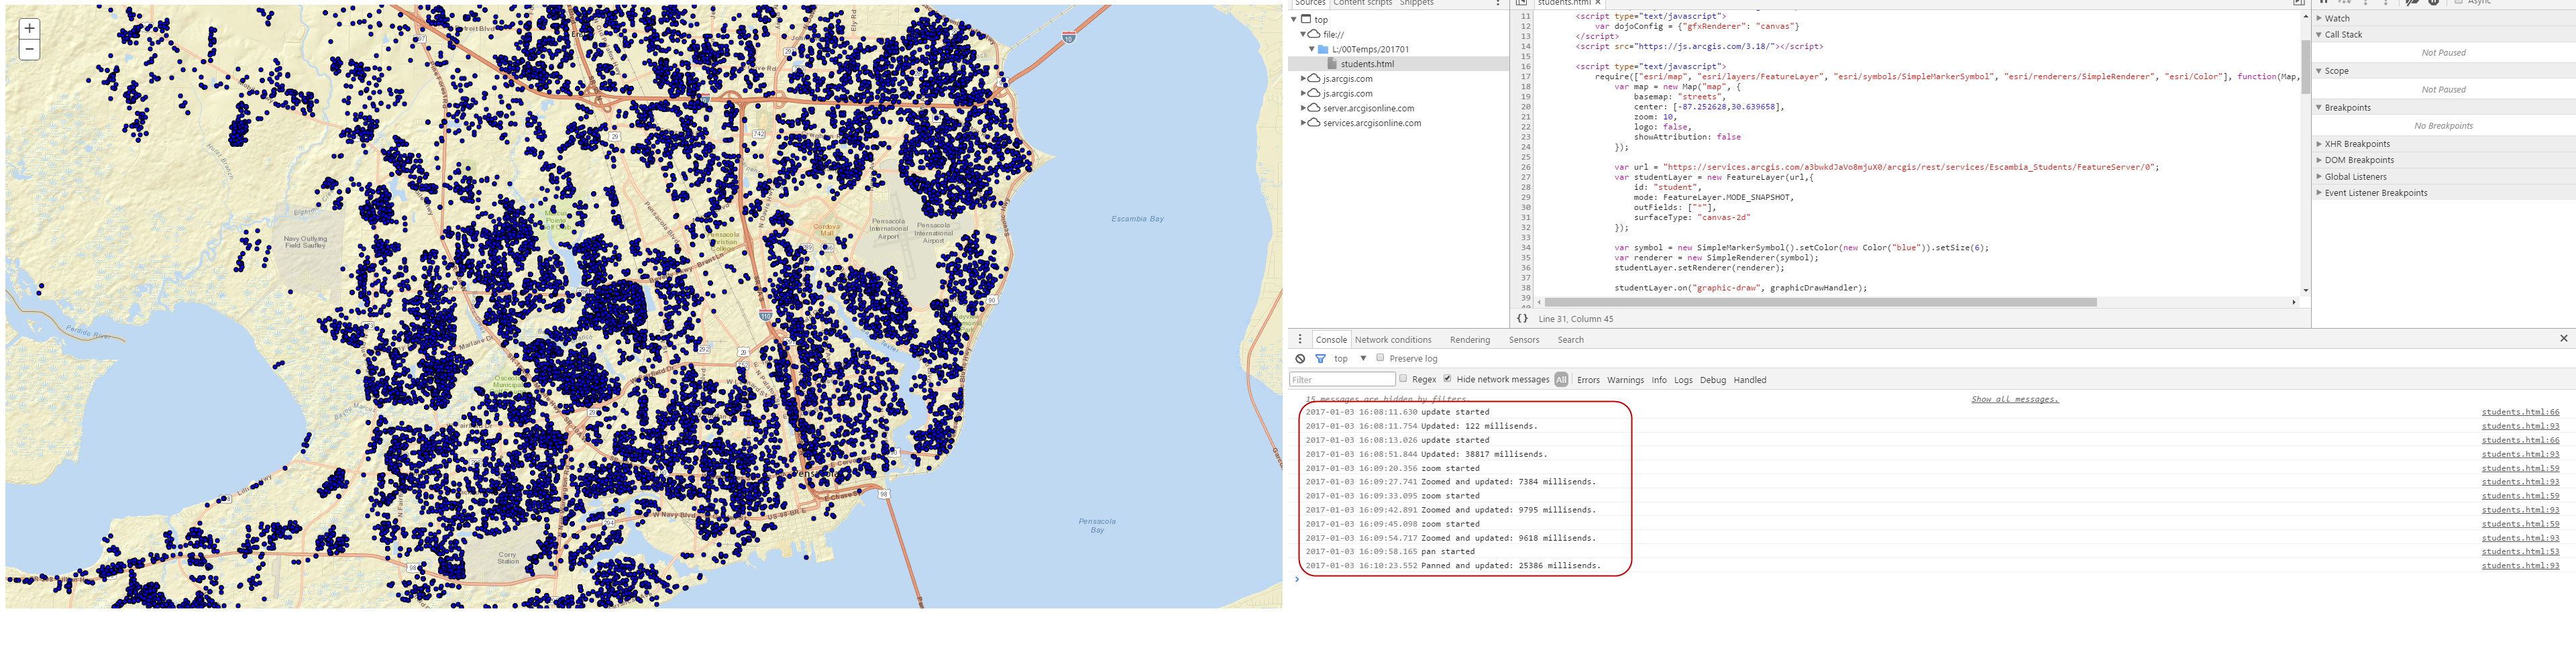Zoom out on the map
This screenshot has width=2576, height=648.
pyautogui.click(x=29, y=49)
